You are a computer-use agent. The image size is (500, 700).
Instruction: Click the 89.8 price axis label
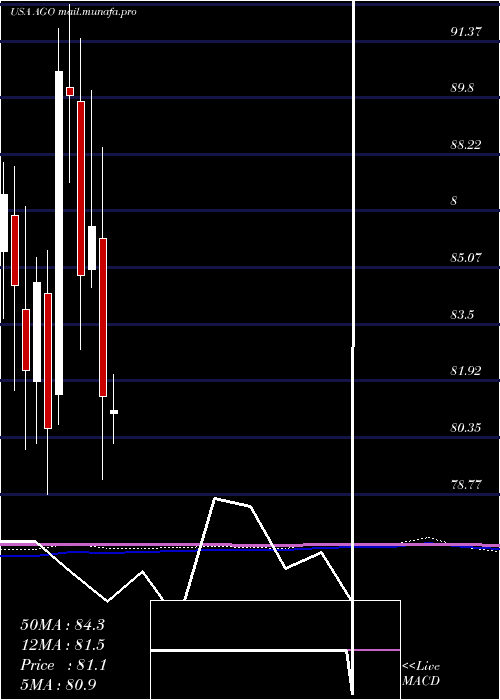point(462,88)
